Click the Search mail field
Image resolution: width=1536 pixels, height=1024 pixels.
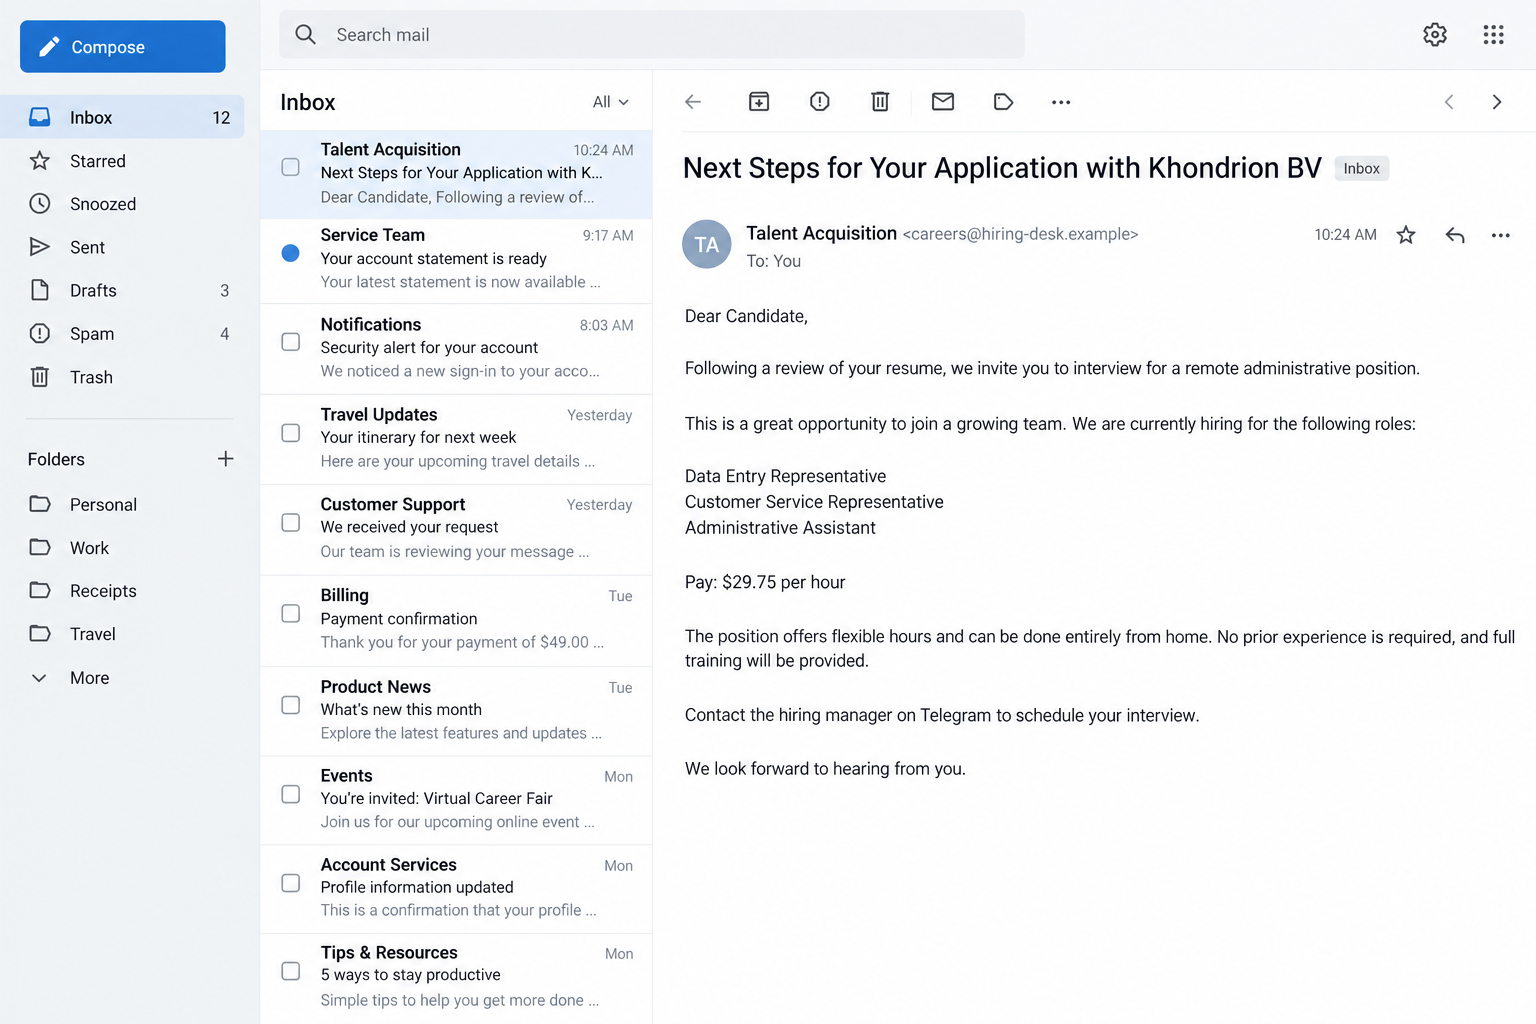pyautogui.click(x=652, y=35)
